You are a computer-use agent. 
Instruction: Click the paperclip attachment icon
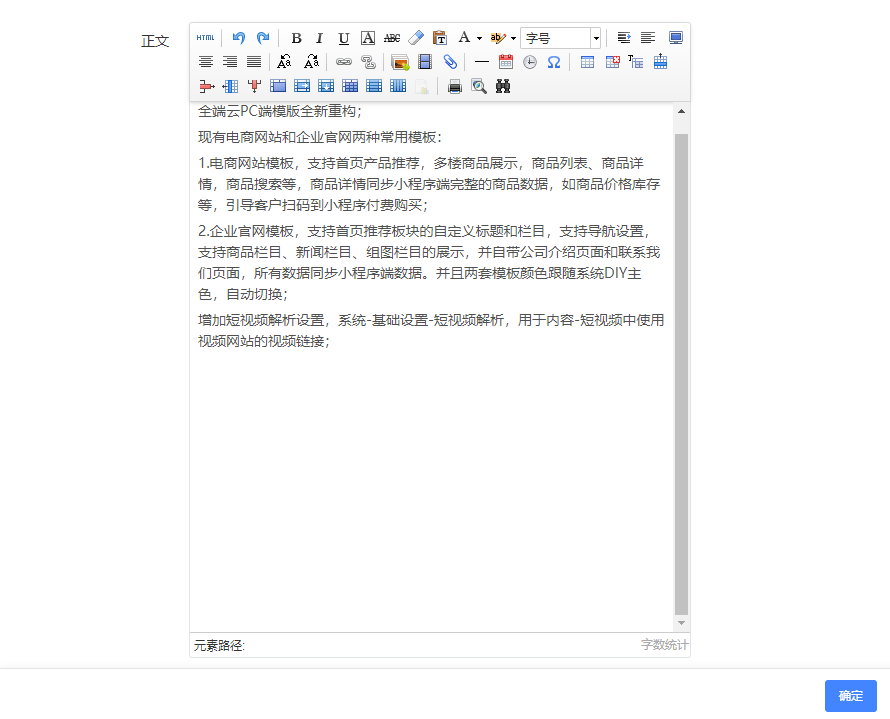pyautogui.click(x=450, y=62)
